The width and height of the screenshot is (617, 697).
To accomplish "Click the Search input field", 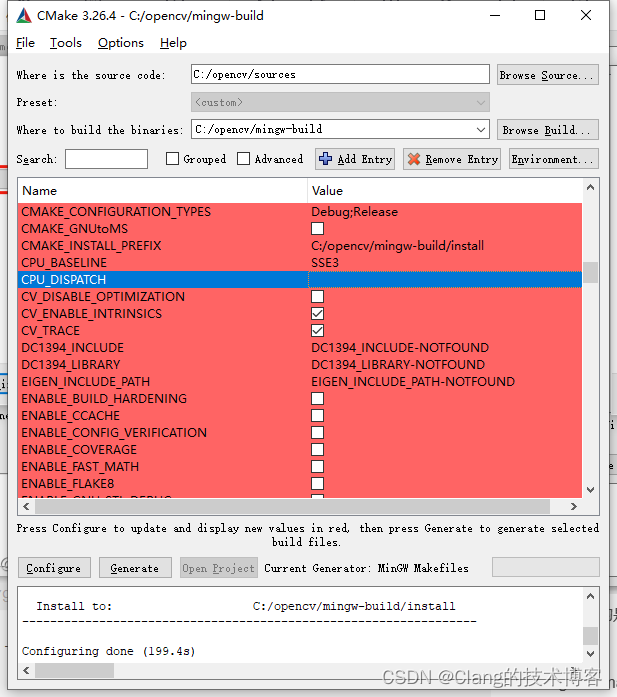I will 106,159.
